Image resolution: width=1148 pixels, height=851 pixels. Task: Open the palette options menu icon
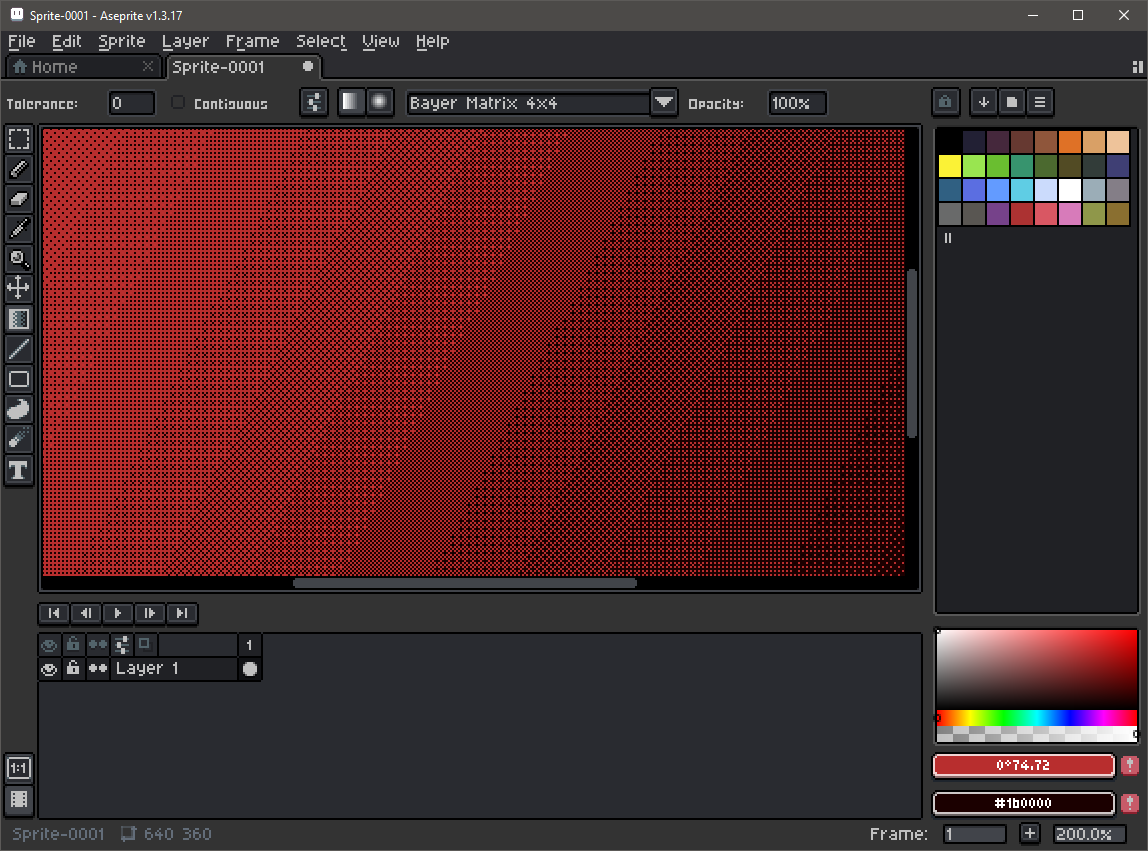click(1040, 103)
